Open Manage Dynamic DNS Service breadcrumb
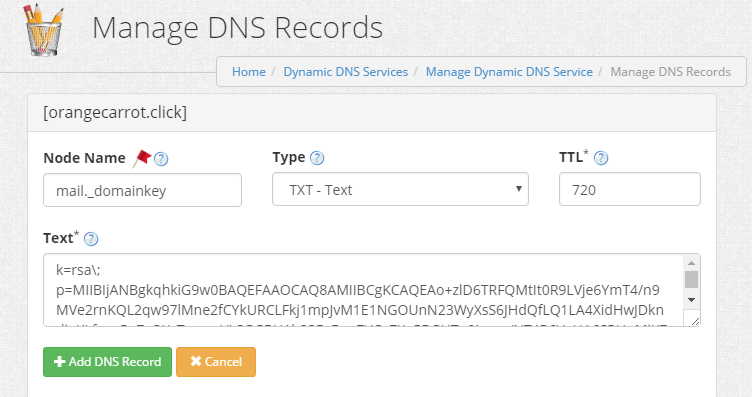This screenshot has width=752, height=397. point(509,72)
